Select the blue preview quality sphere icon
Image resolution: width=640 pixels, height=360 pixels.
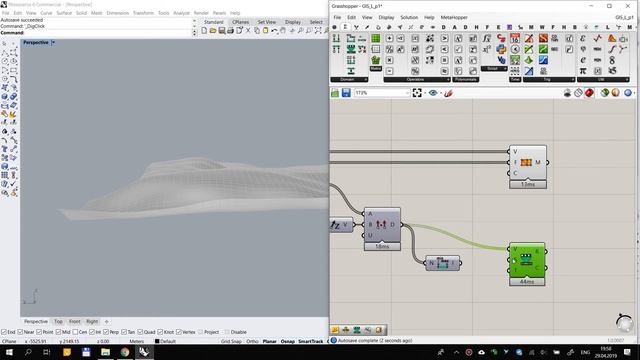click(628, 93)
